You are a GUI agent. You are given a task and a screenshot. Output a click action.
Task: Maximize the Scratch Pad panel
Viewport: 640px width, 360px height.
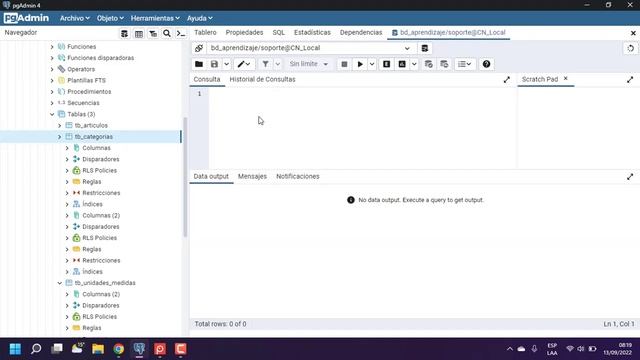[630, 80]
